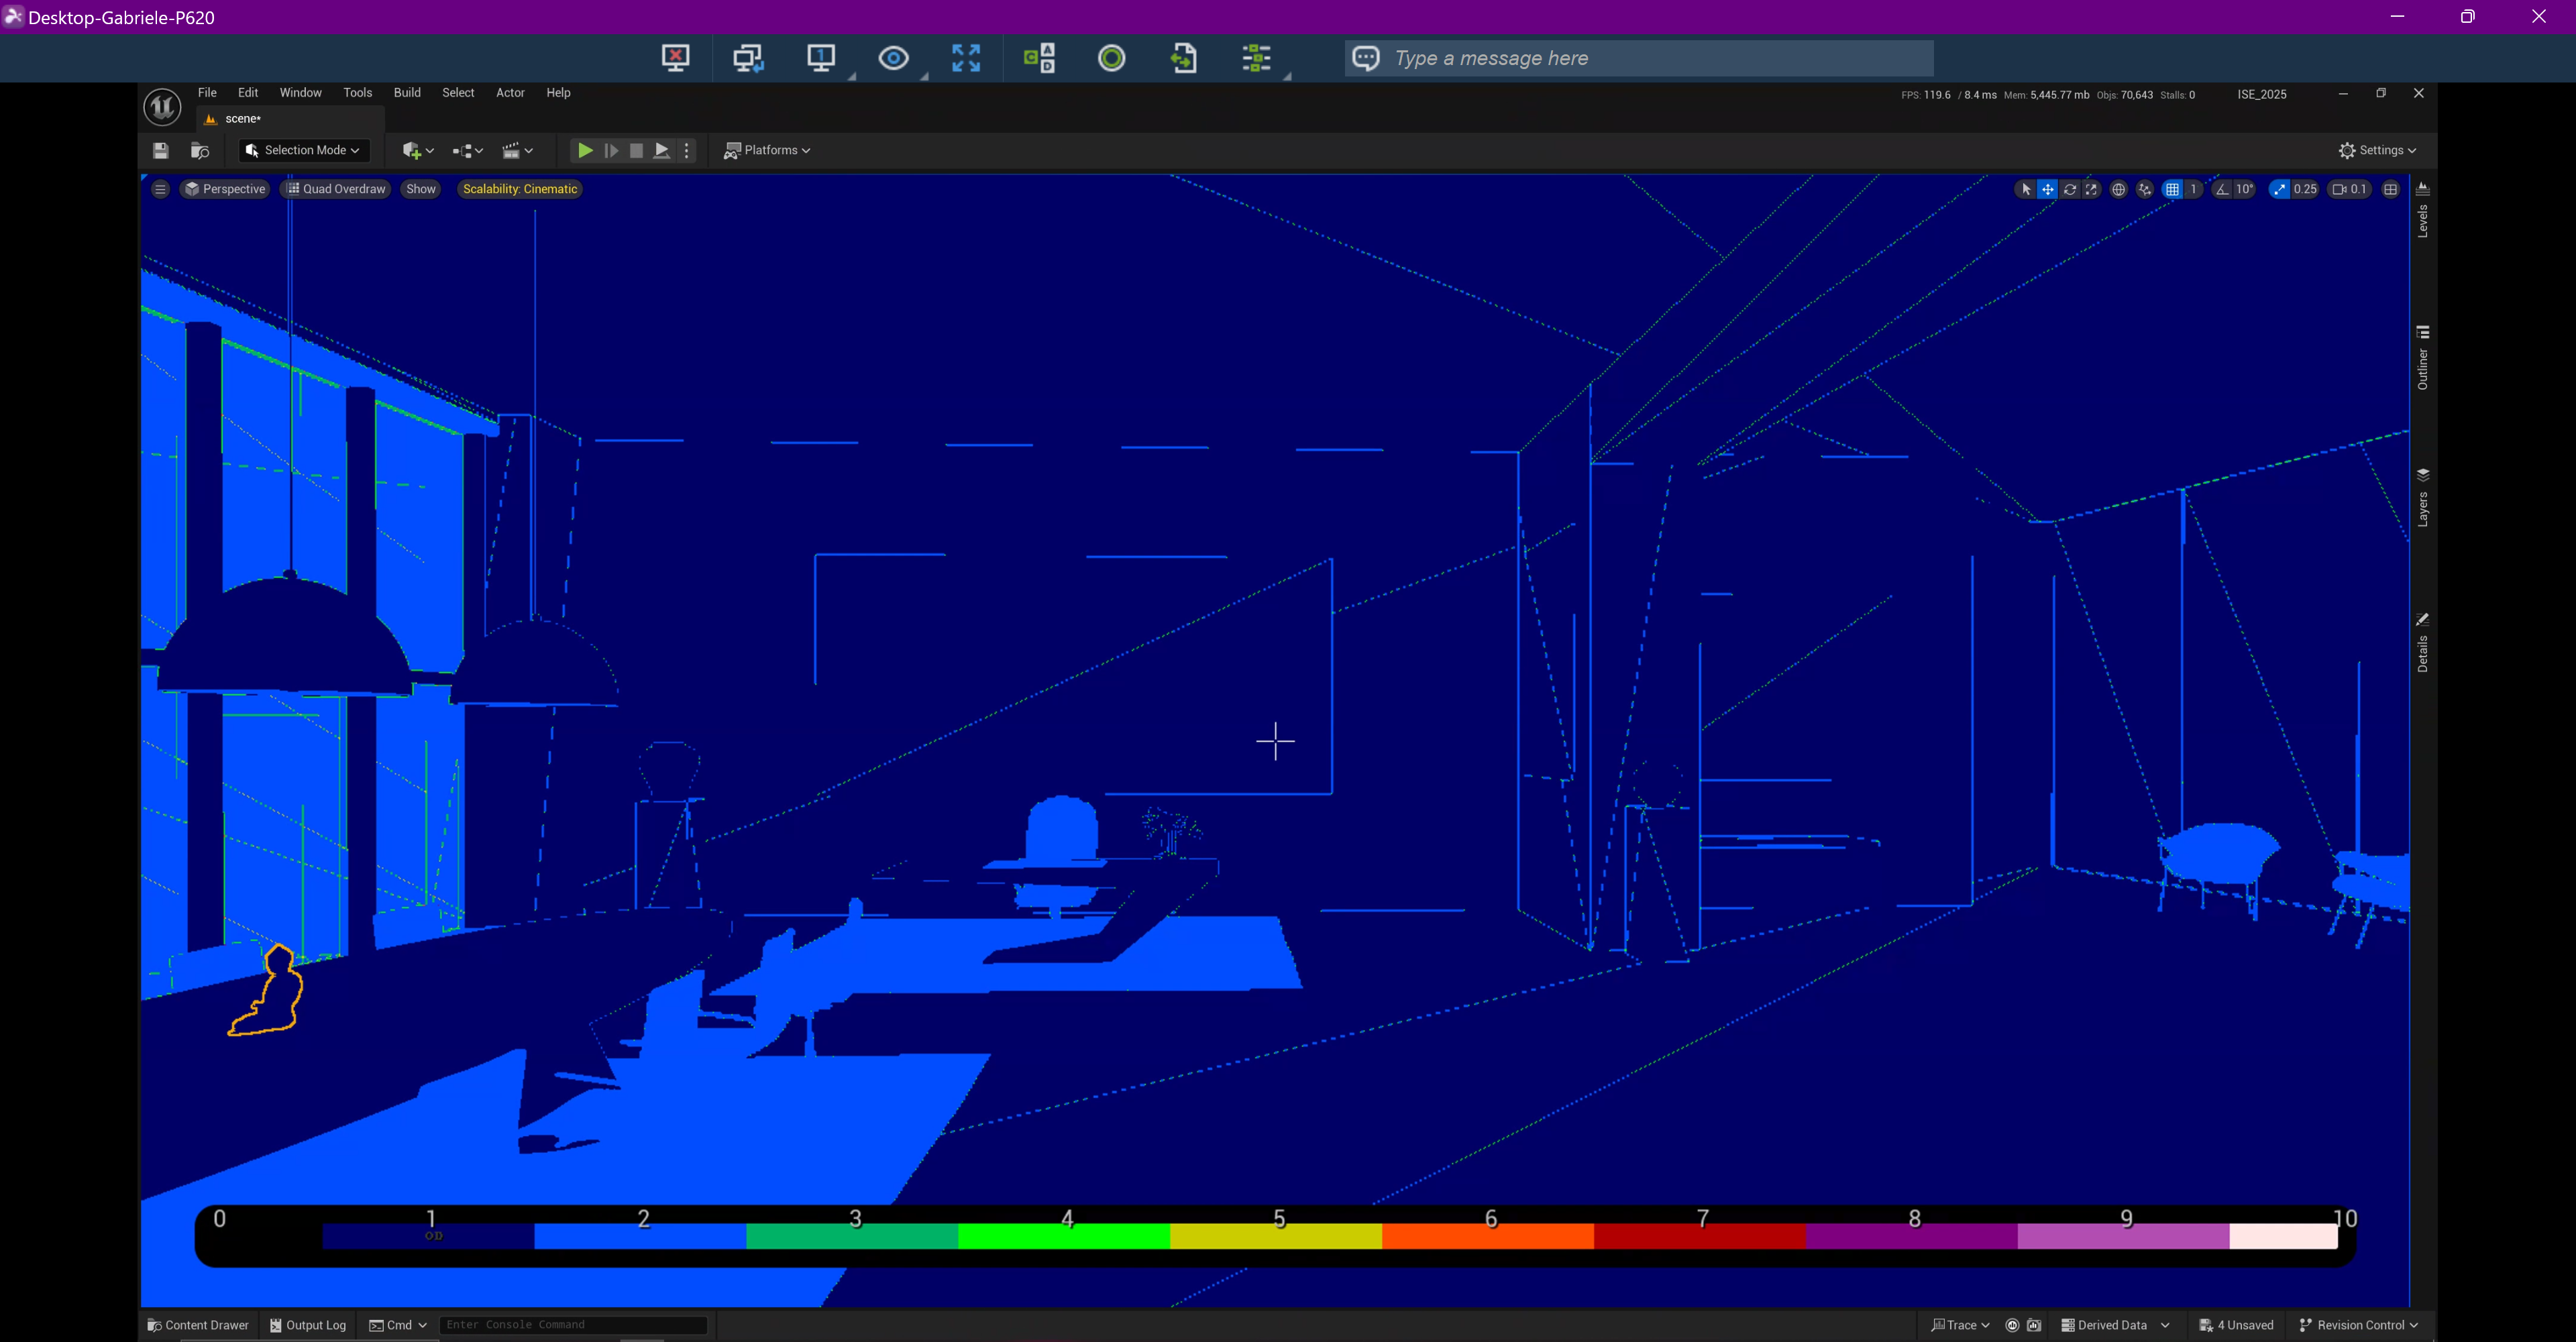Open the Build menu
Screen dimensions: 2576x1342
[x=407, y=92]
